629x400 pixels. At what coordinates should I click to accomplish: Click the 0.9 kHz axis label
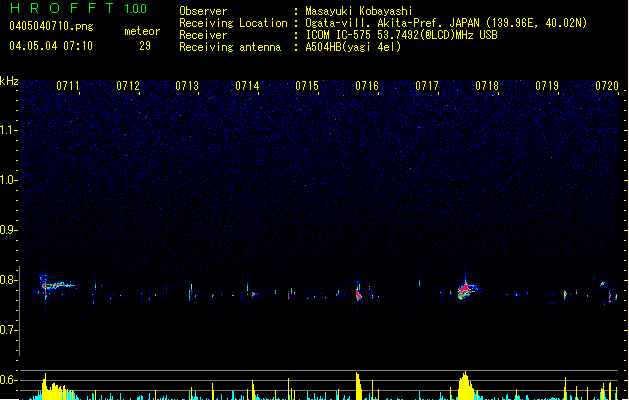8,230
